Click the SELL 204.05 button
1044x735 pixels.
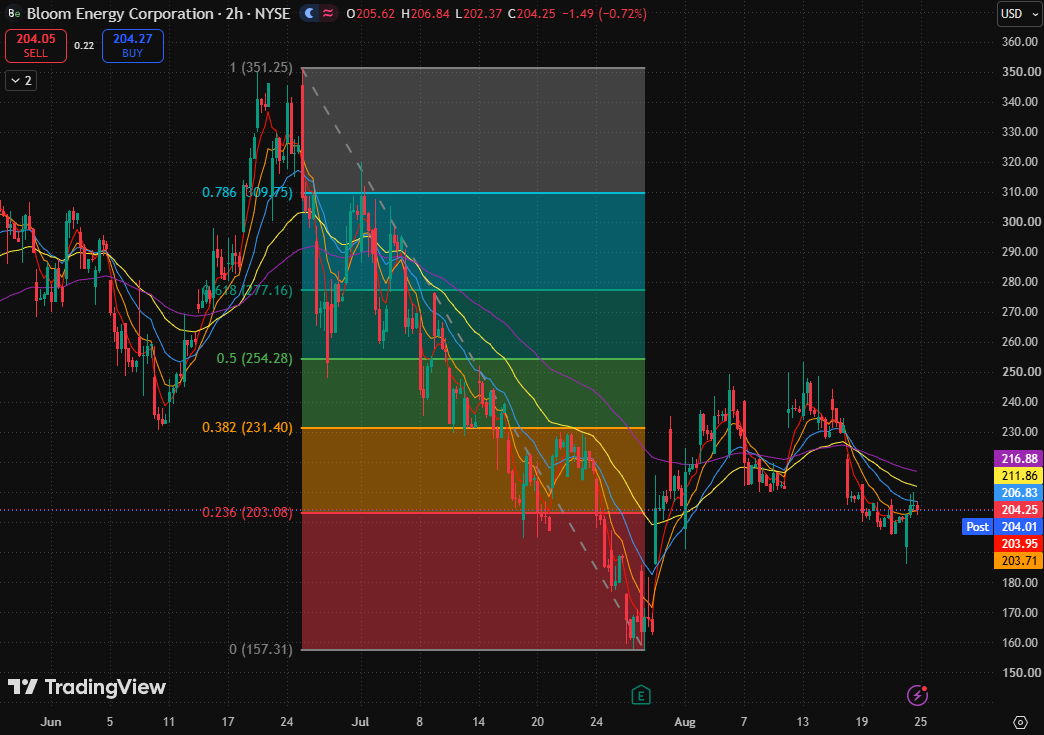(36, 46)
